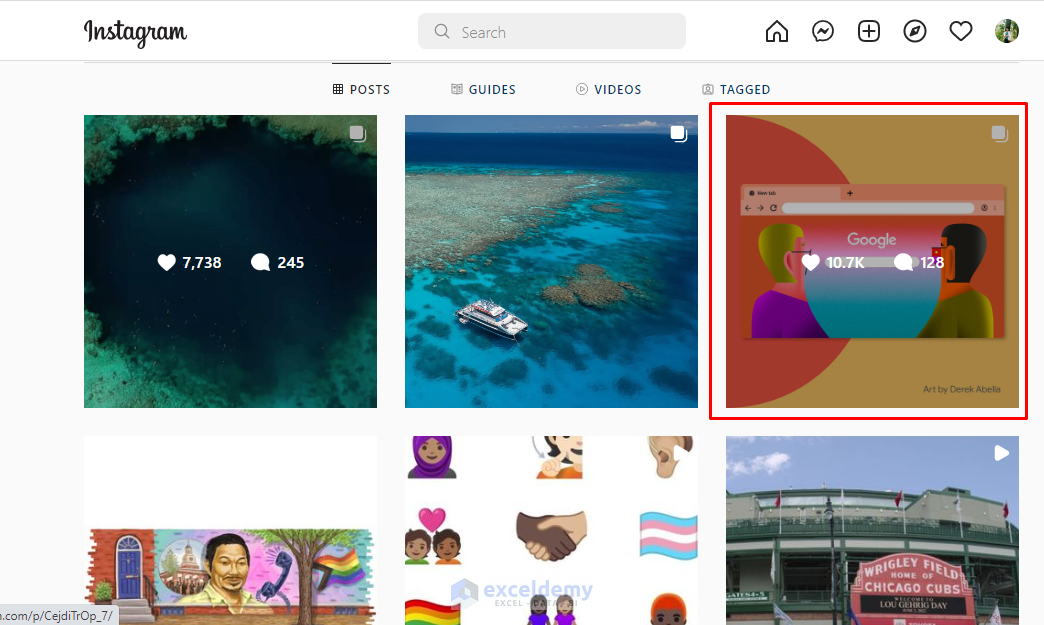
Task: Click carousel icon on blue sinkhole post
Action: [x=358, y=134]
